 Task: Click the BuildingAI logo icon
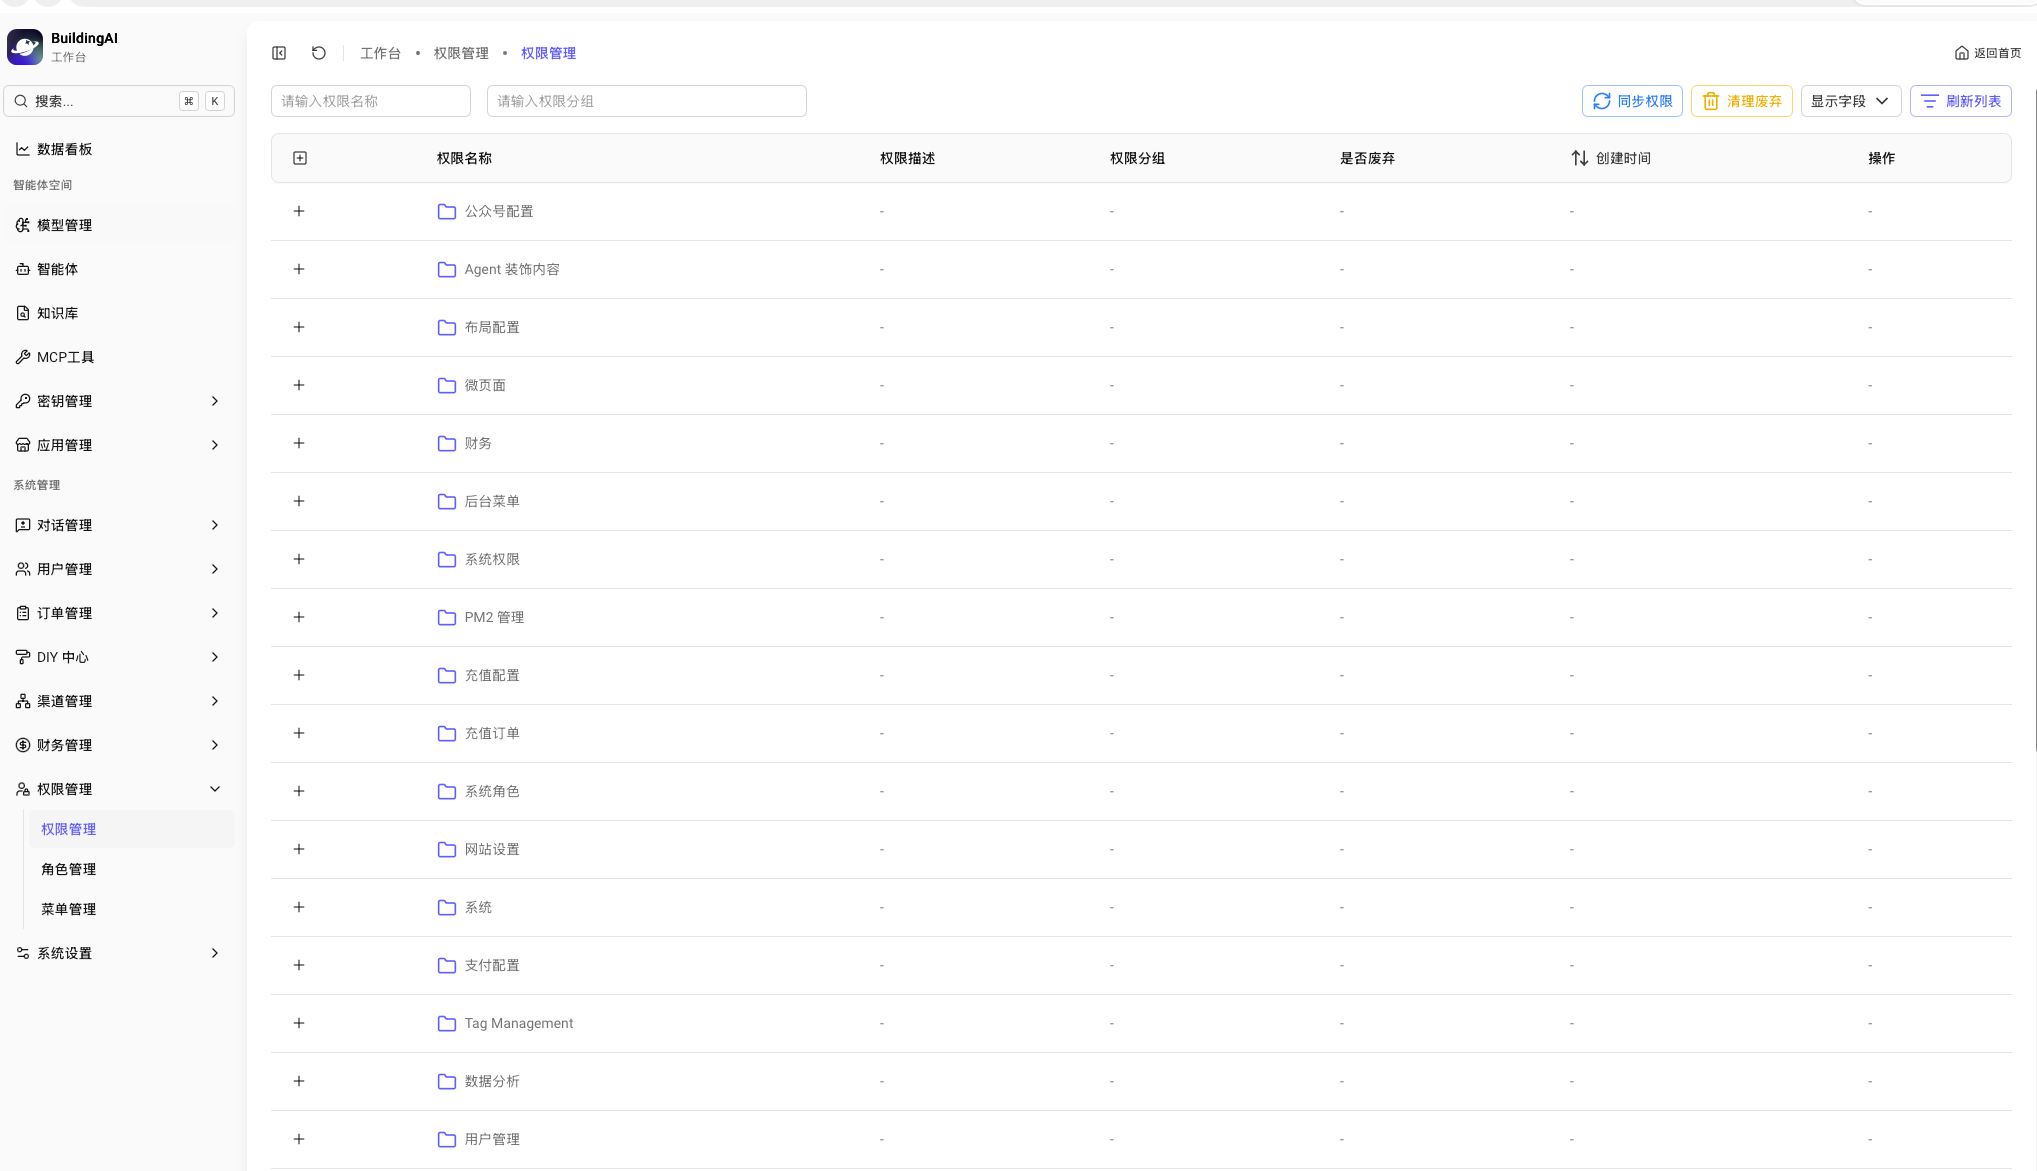(x=25, y=46)
